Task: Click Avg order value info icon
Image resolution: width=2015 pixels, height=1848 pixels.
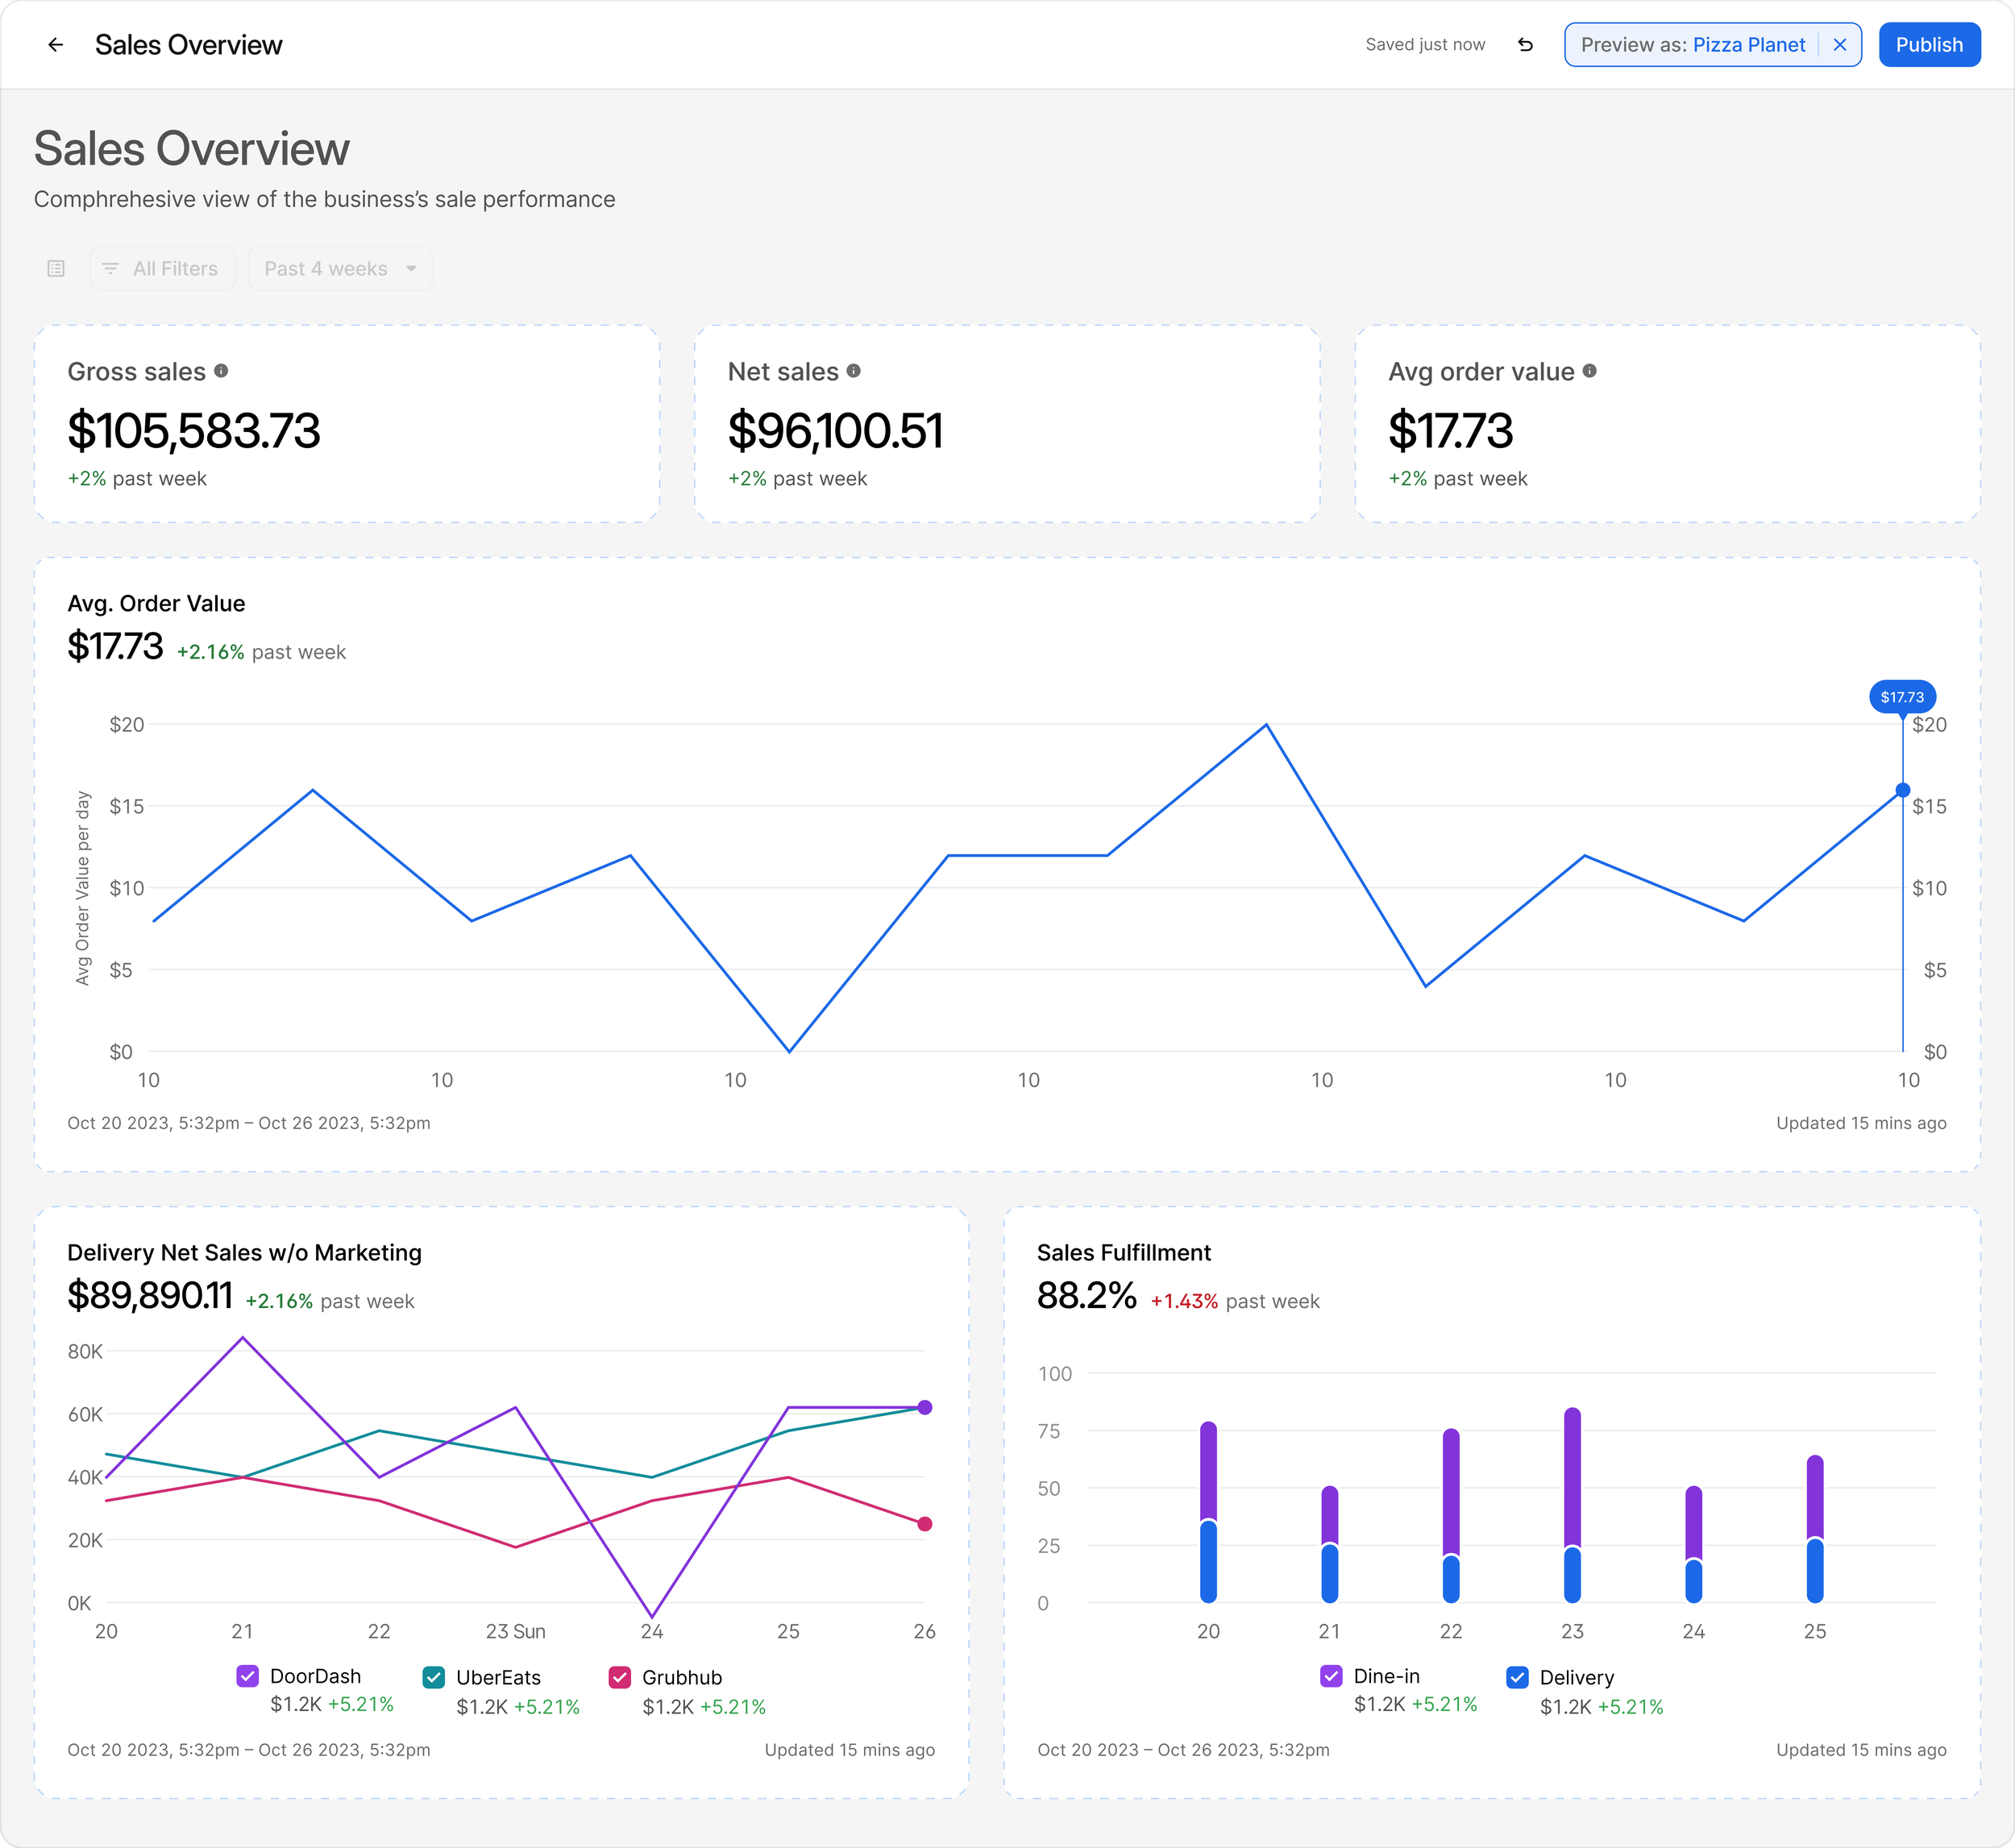Action: point(1589,371)
